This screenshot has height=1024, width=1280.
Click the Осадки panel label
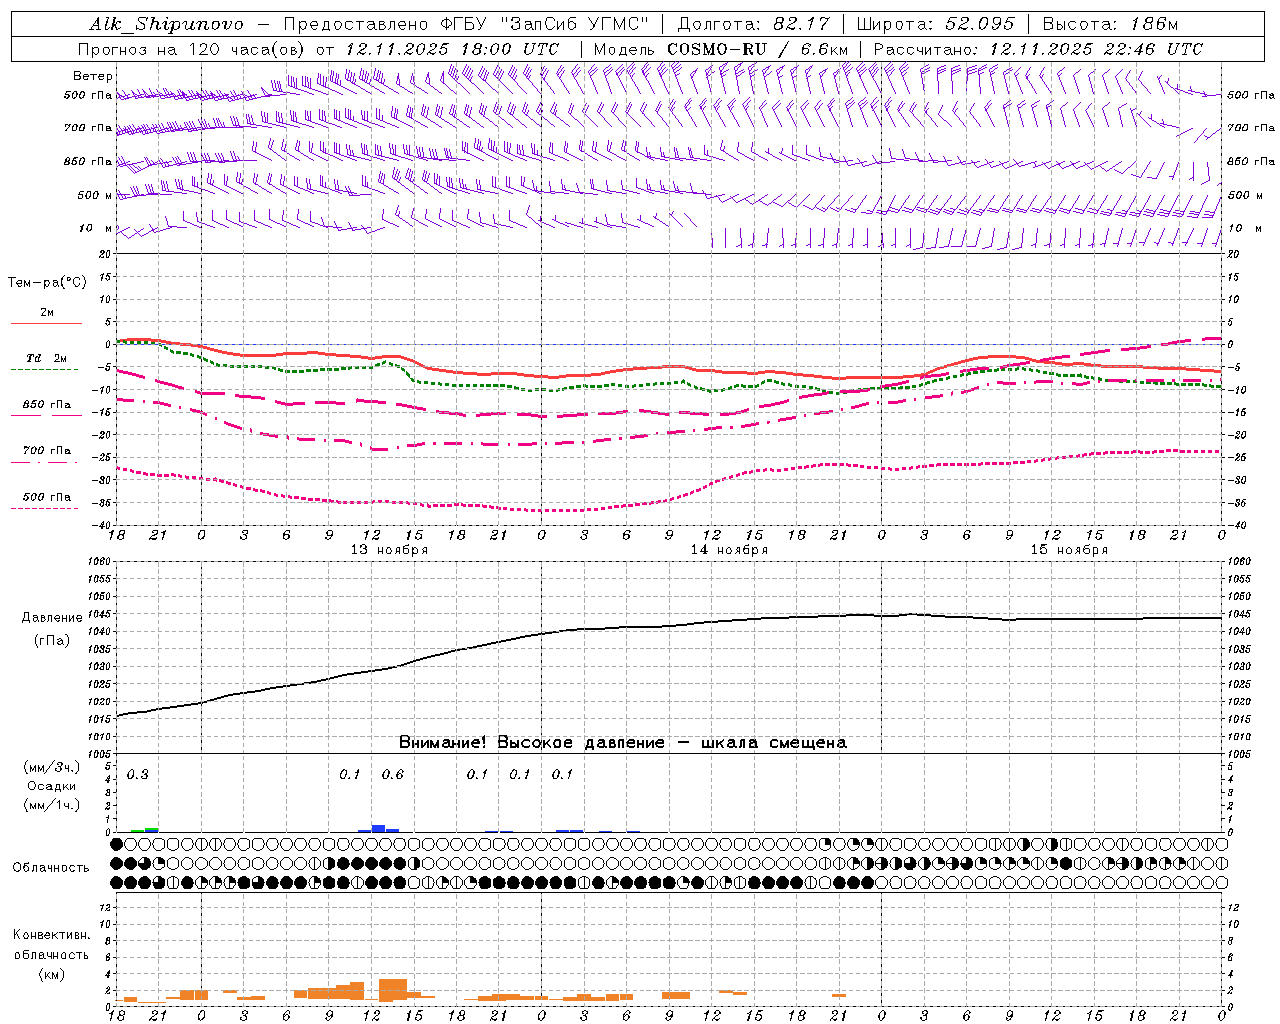[x=52, y=786]
